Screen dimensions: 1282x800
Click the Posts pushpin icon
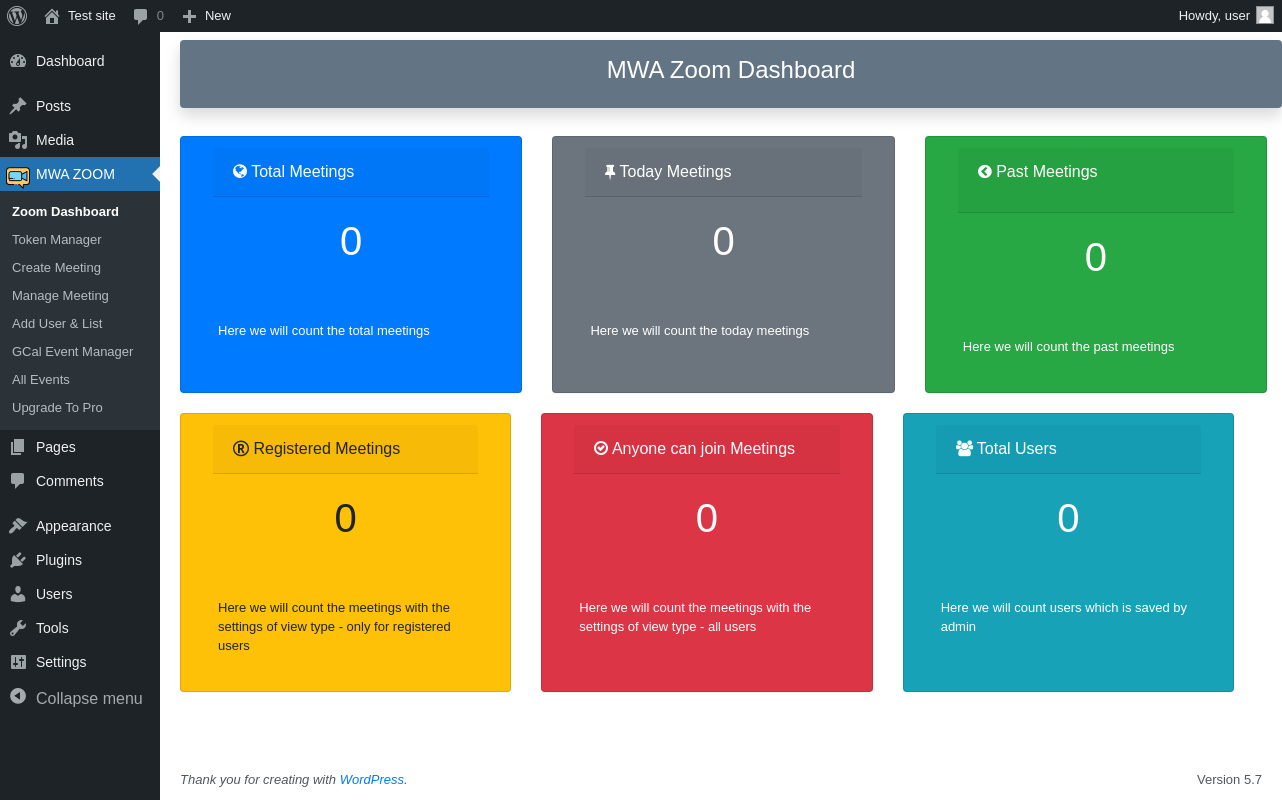18,106
